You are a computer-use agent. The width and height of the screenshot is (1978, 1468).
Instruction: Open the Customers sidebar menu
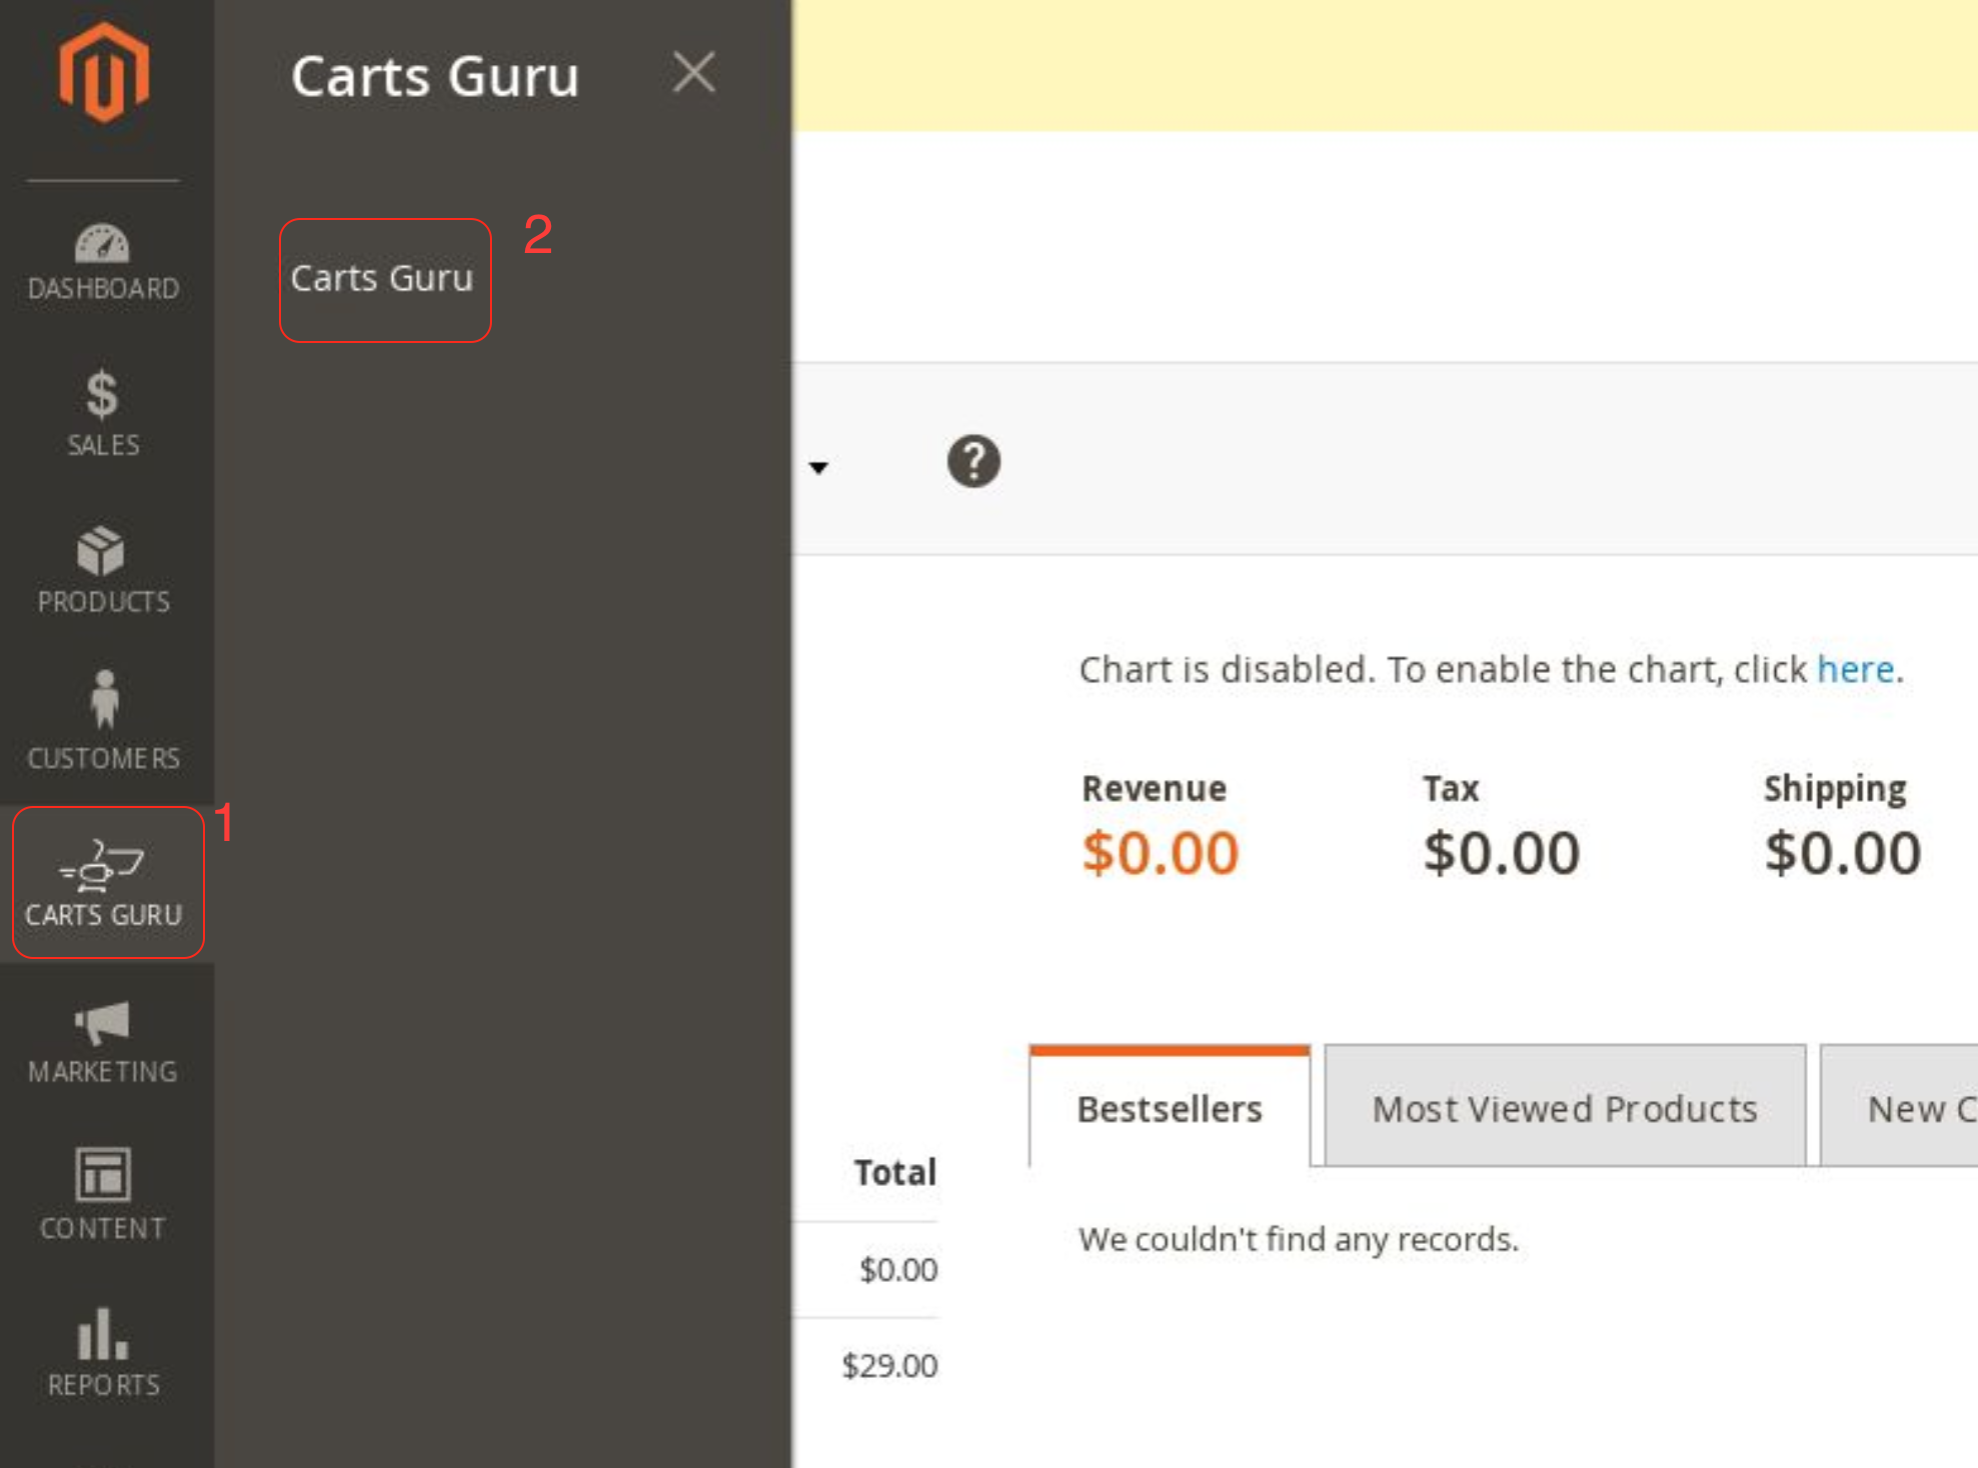[x=104, y=722]
